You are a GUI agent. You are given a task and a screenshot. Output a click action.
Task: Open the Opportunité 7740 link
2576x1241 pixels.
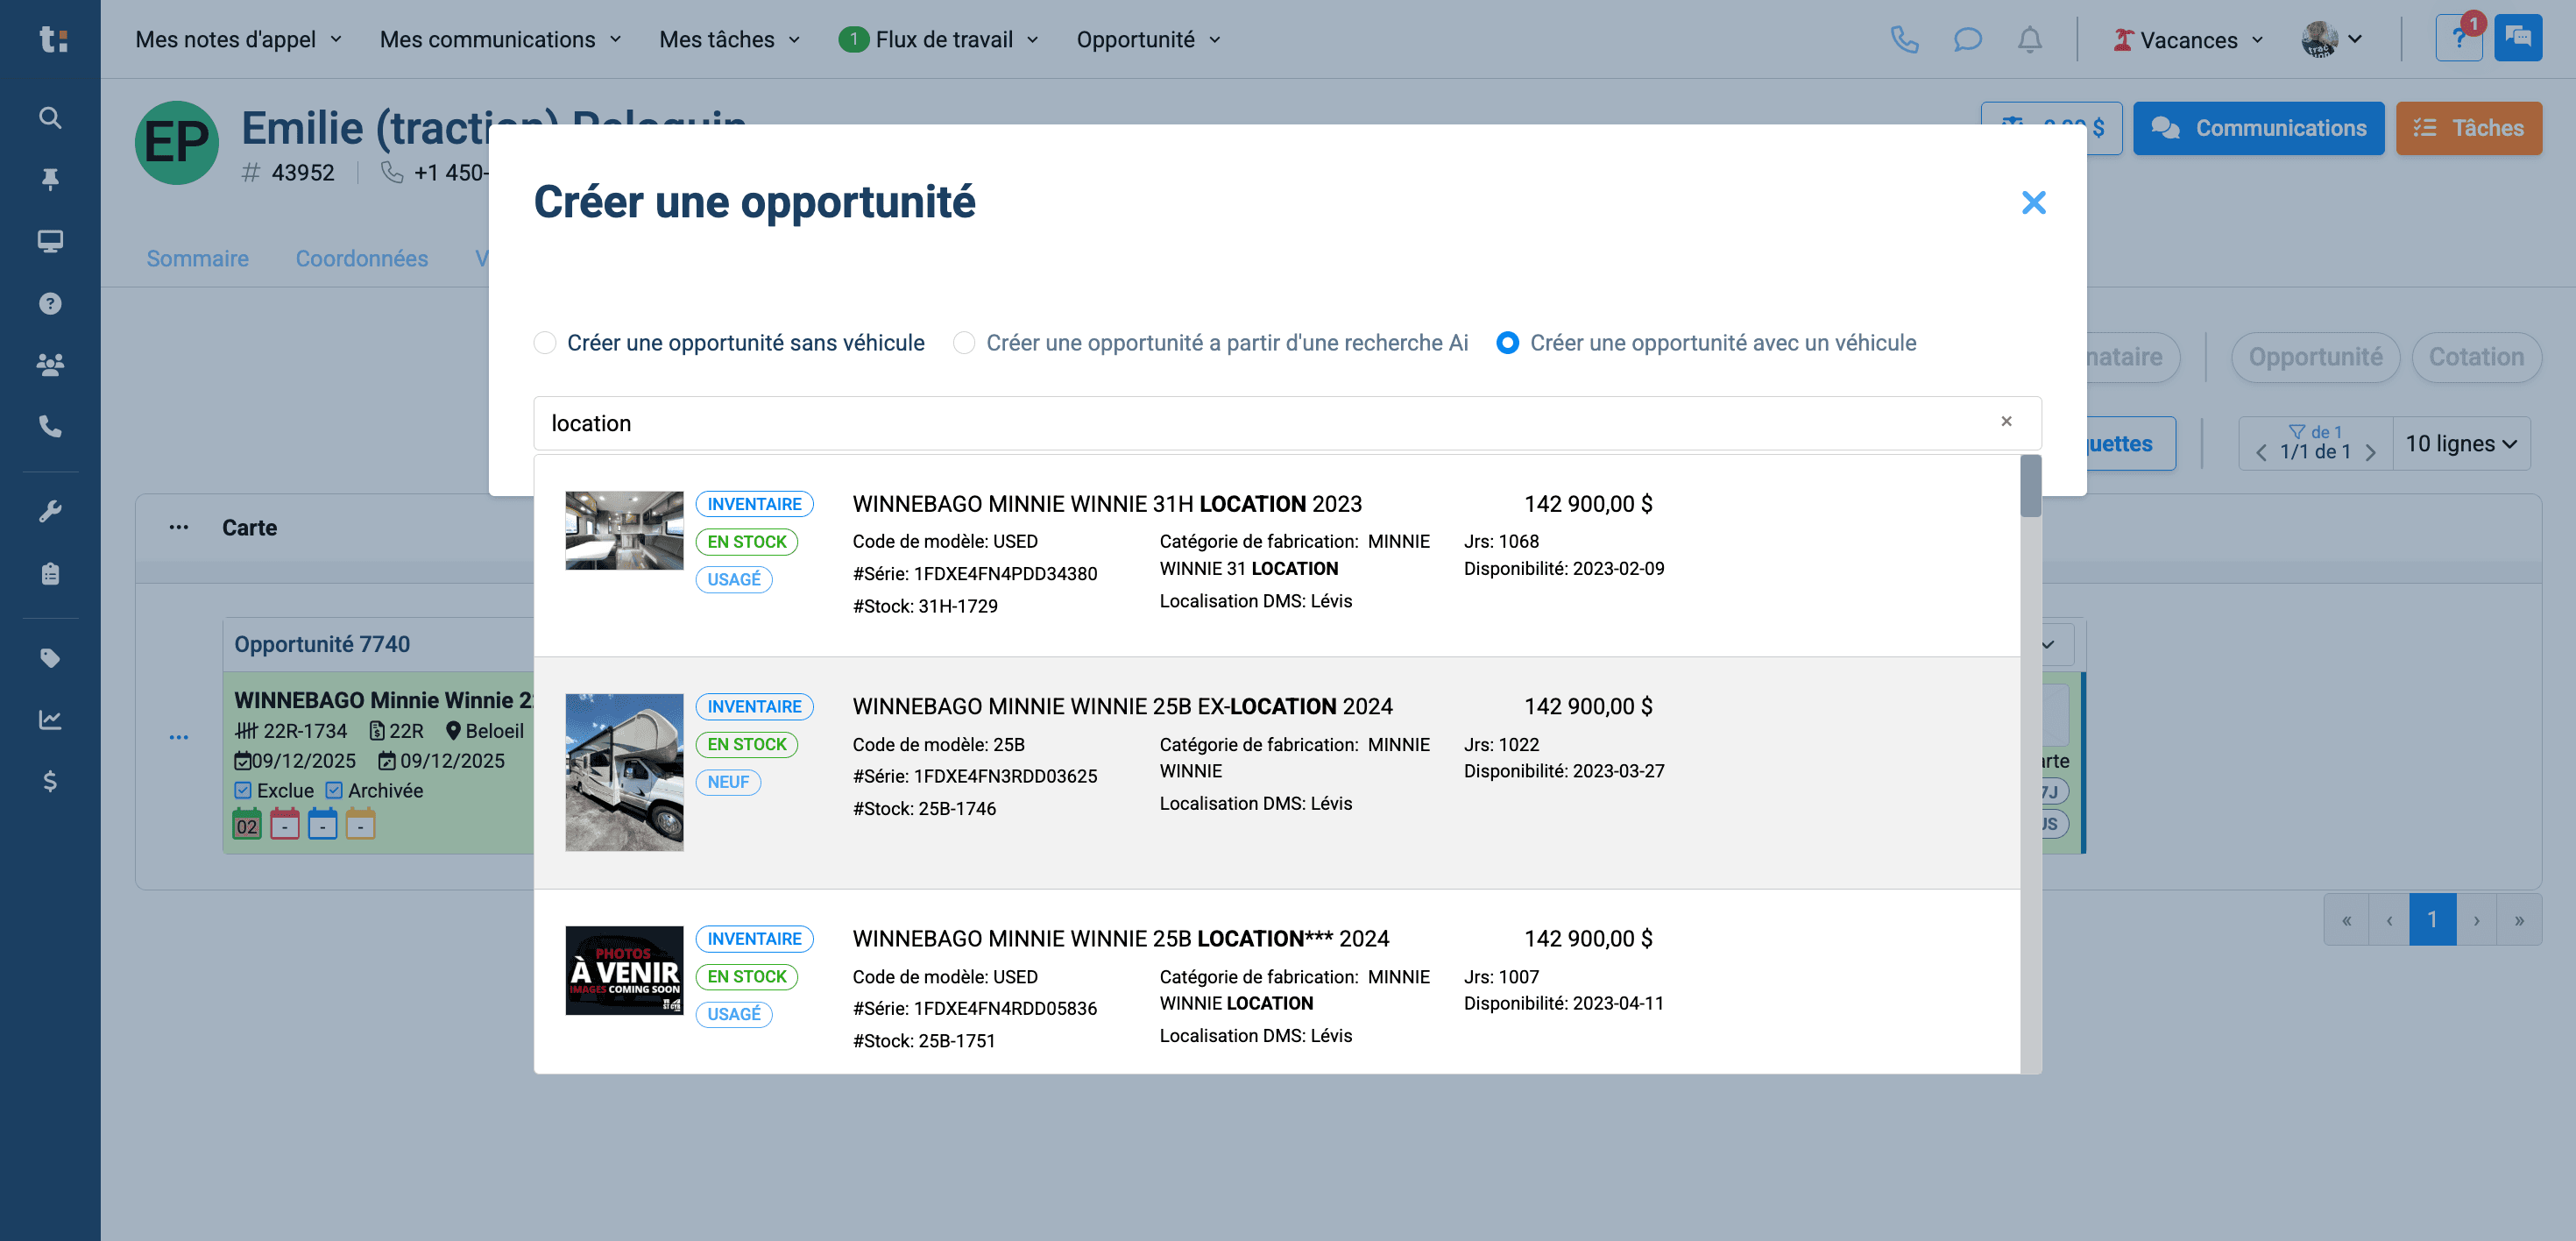(x=322, y=644)
